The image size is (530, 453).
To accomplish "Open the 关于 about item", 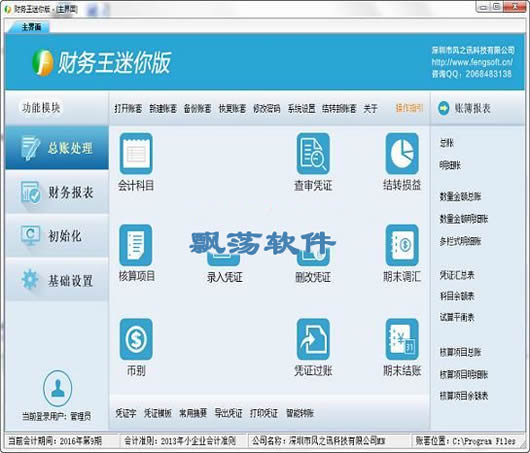I will [x=370, y=109].
